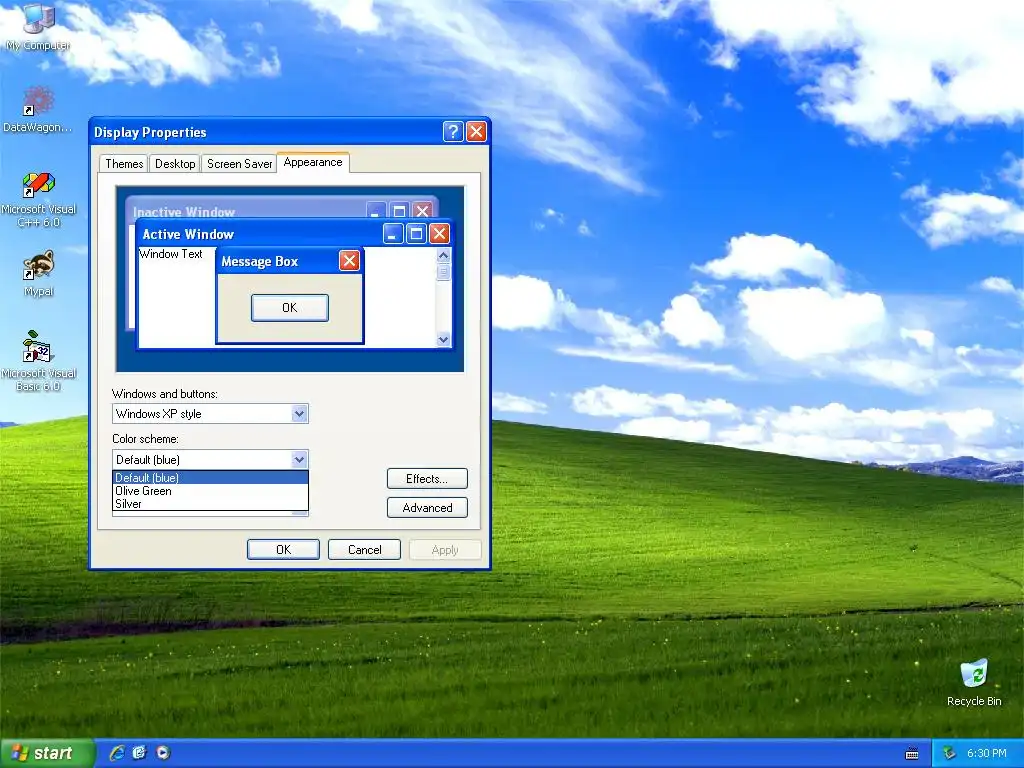Image resolution: width=1024 pixels, height=768 pixels.
Task: Click the Active Window preview close icon
Action: click(440, 234)
